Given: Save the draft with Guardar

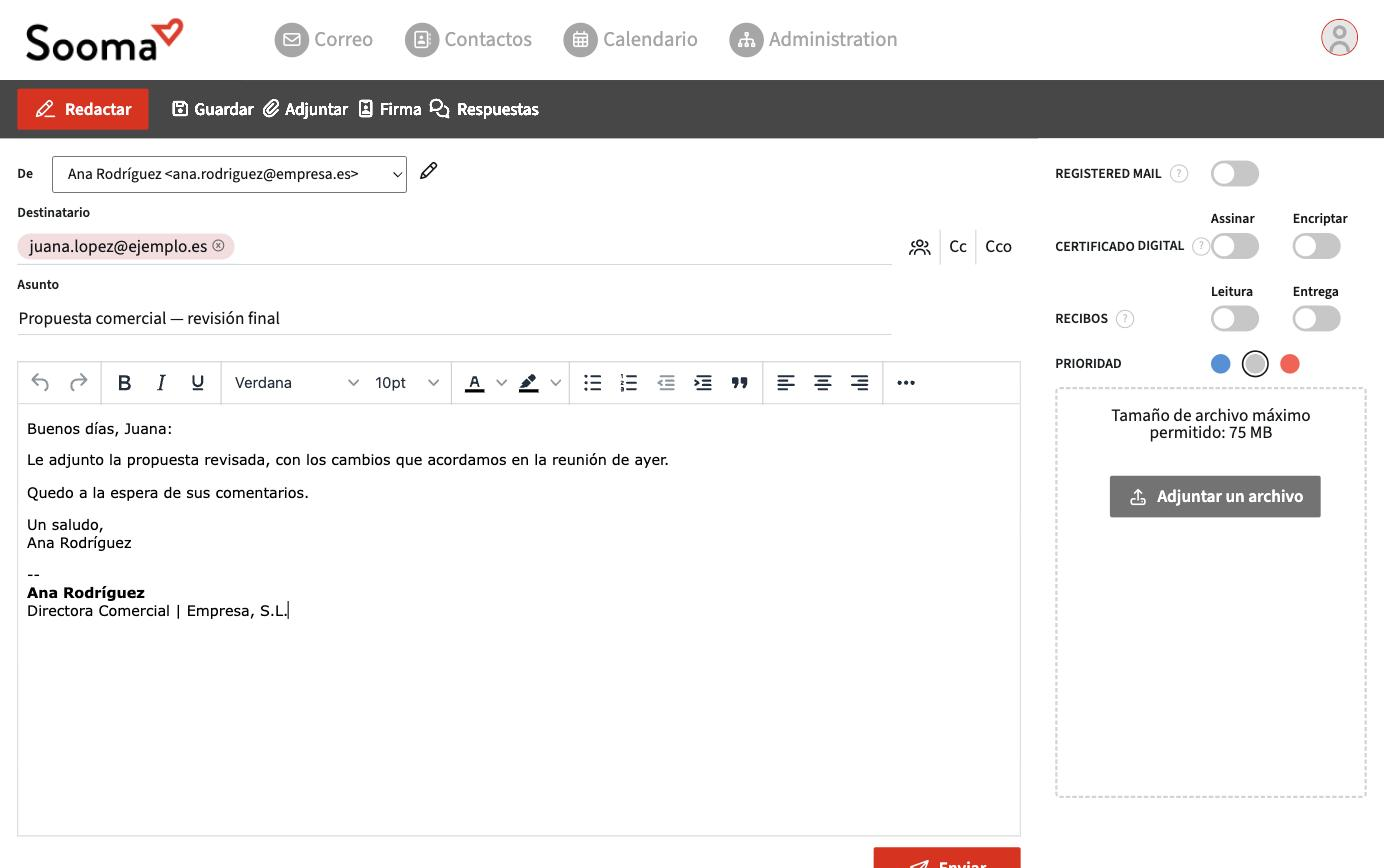Looking at the screenshot, I should click(212, 109).
